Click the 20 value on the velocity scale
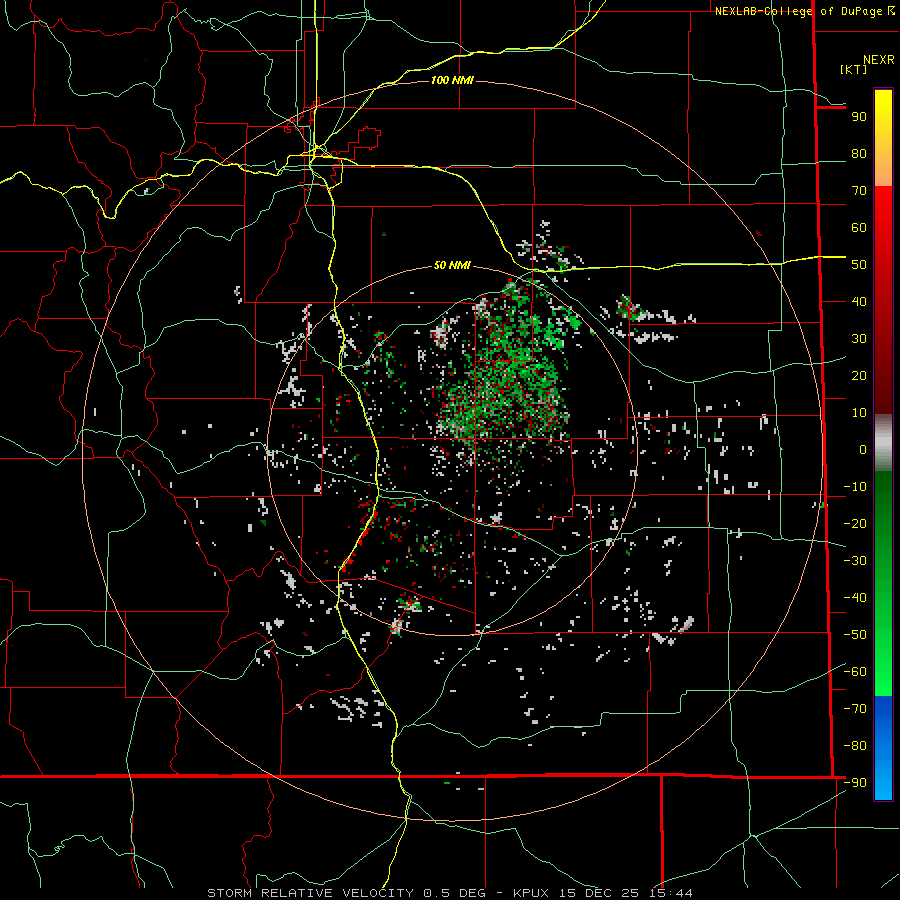 pyautogui.click(x=859, y=376)
